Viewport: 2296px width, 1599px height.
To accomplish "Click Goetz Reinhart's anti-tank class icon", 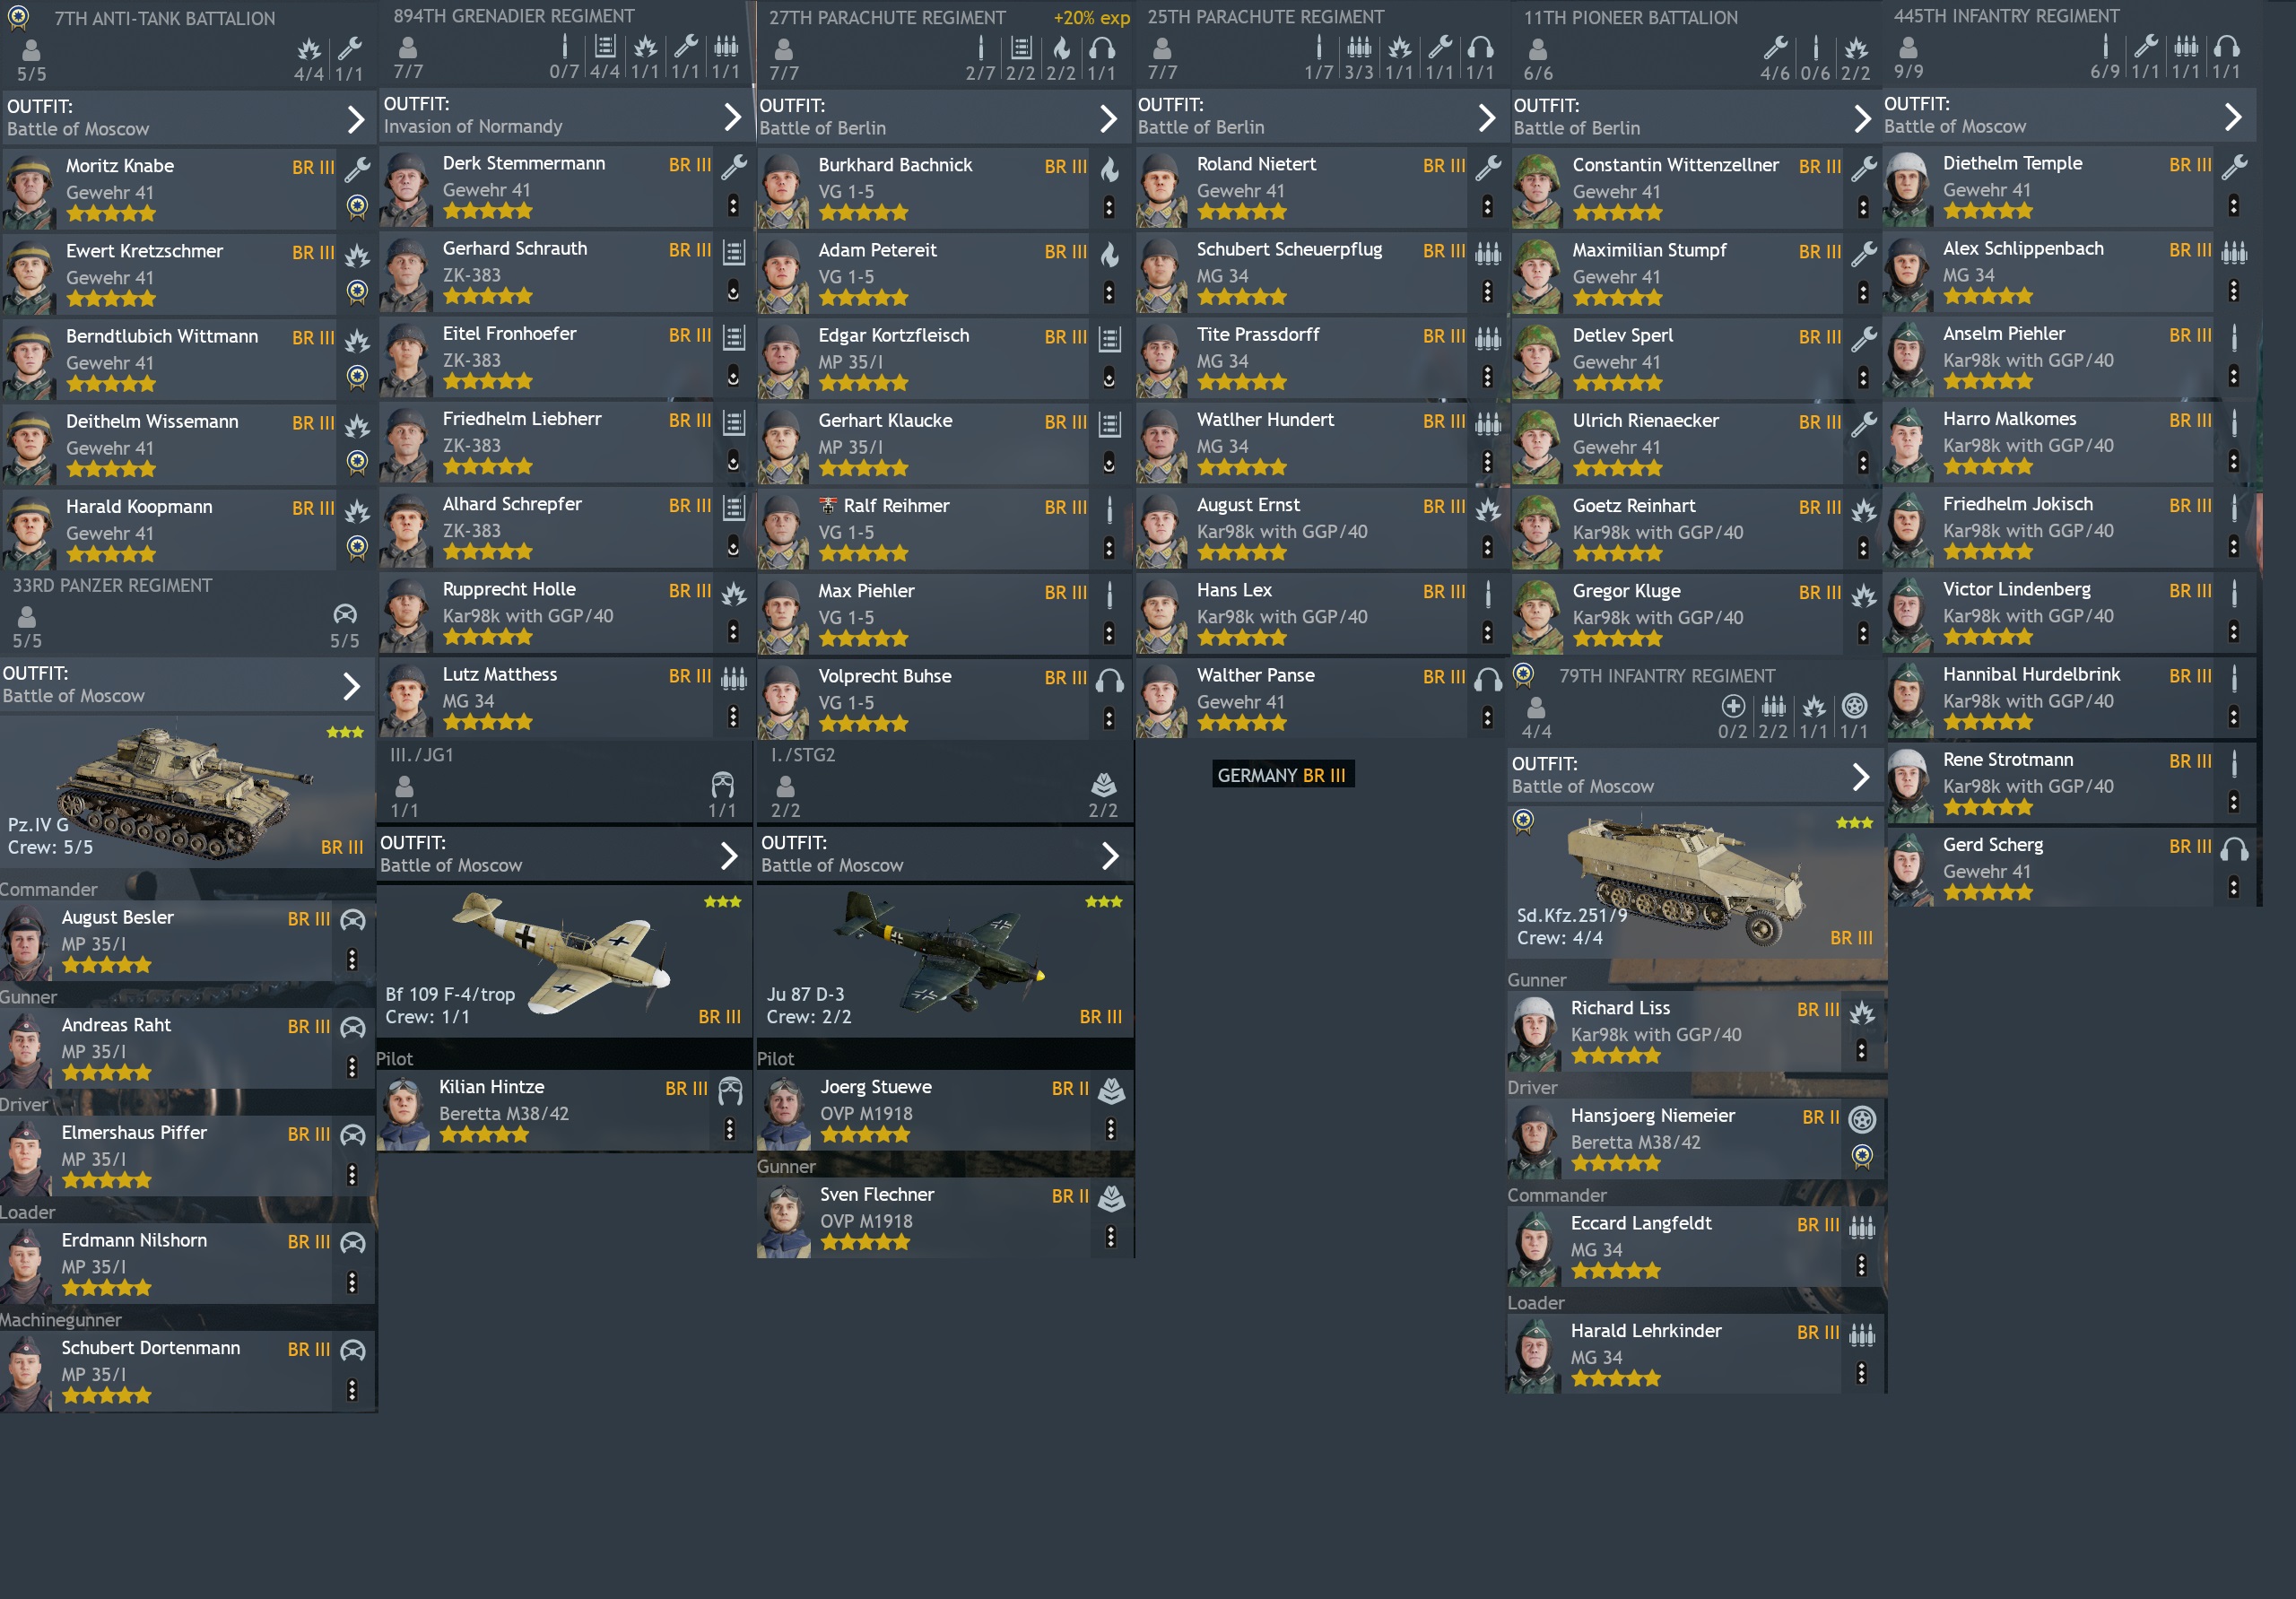I will click(x=1864, y=510).
